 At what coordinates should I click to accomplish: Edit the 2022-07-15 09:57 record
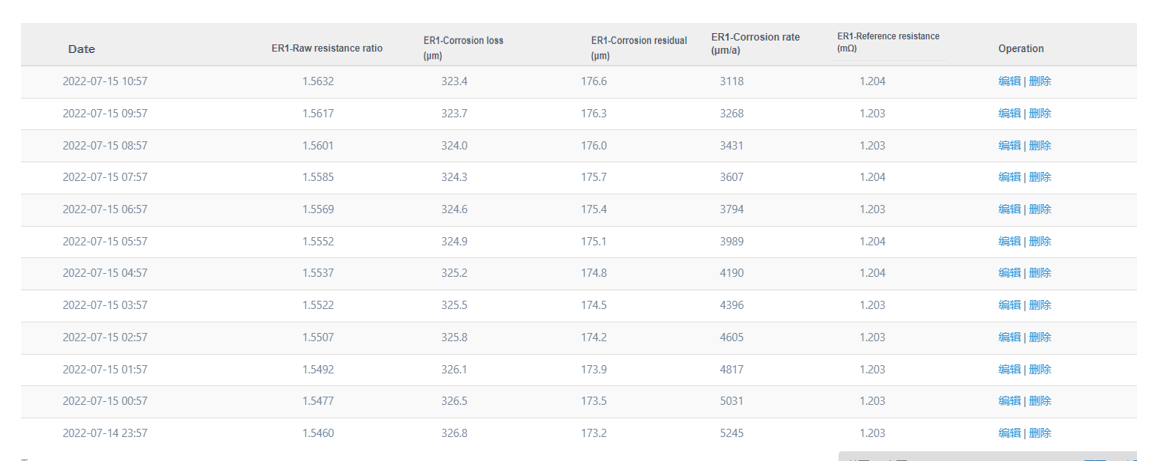(1009, 113)
